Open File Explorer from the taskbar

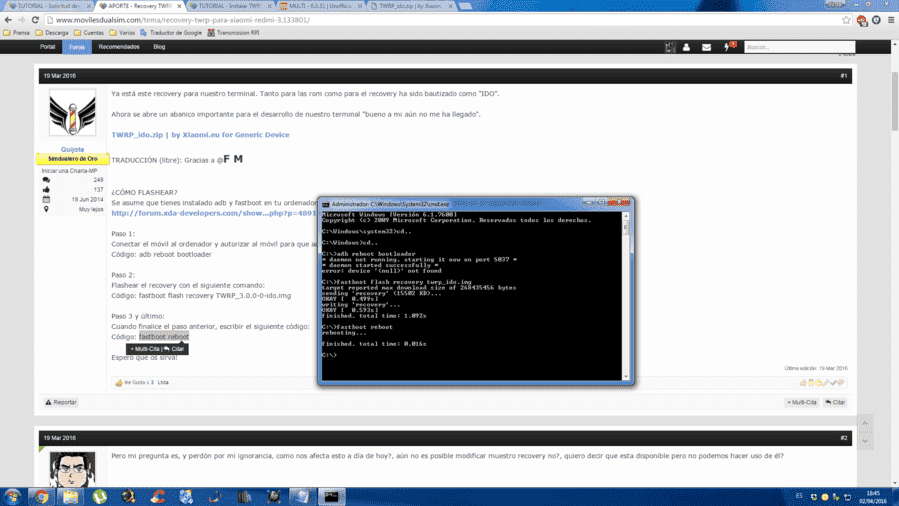point(71,496)
